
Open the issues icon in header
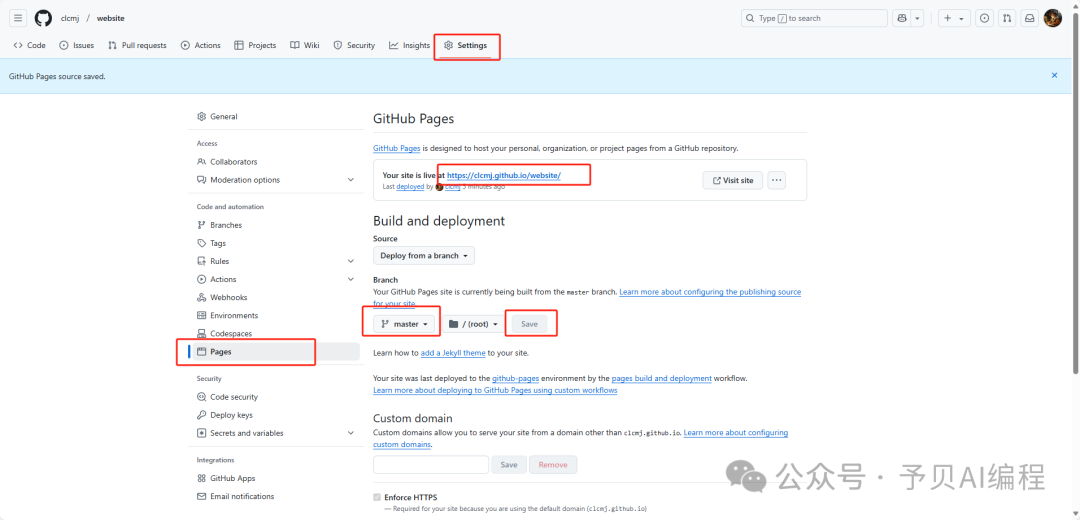(985, 19)
